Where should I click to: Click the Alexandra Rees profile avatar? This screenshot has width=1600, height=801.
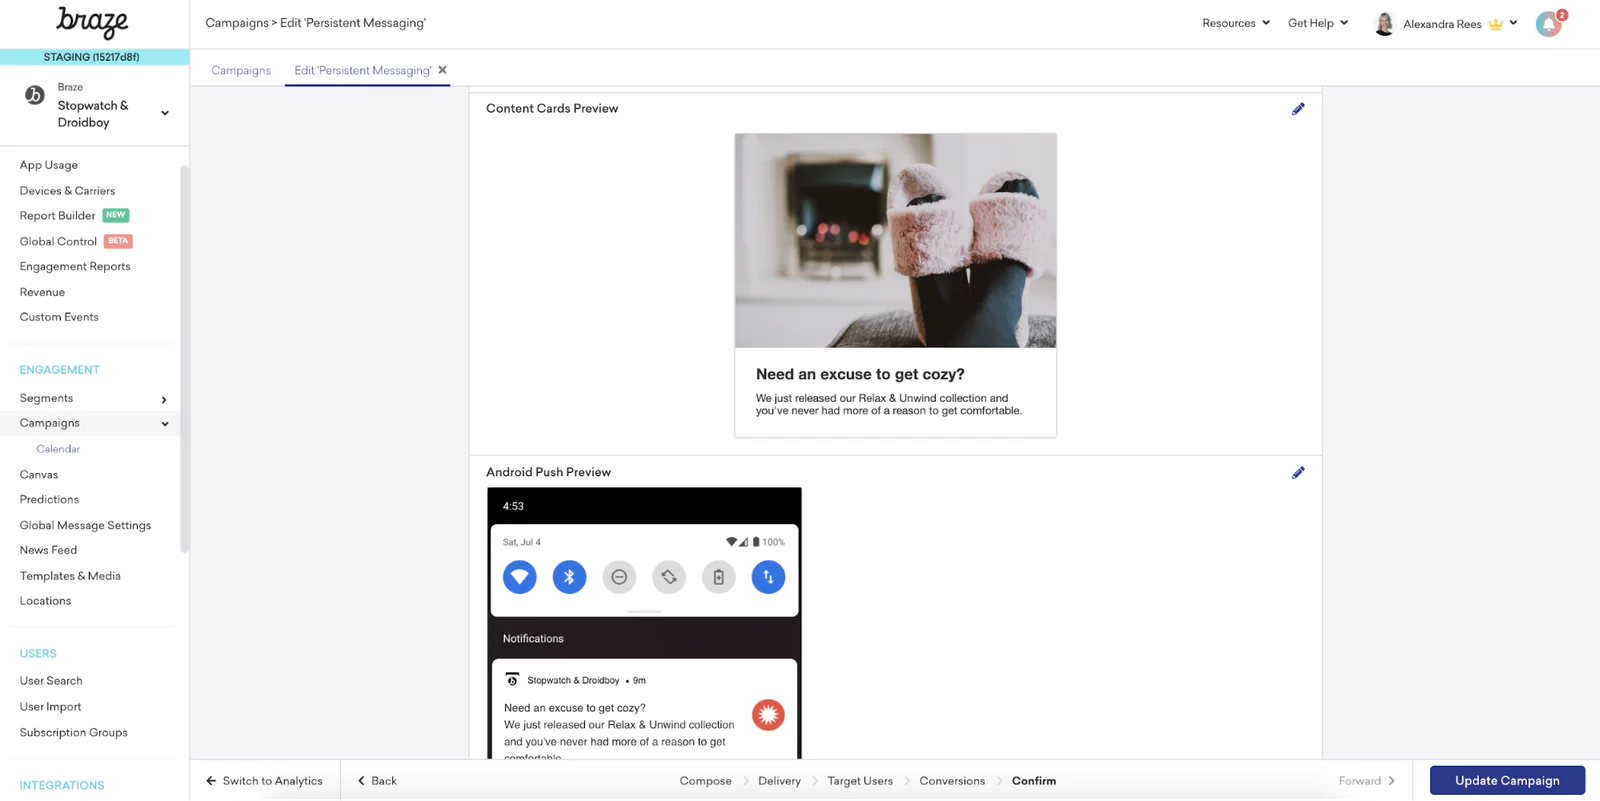(x=1384, y=24)
